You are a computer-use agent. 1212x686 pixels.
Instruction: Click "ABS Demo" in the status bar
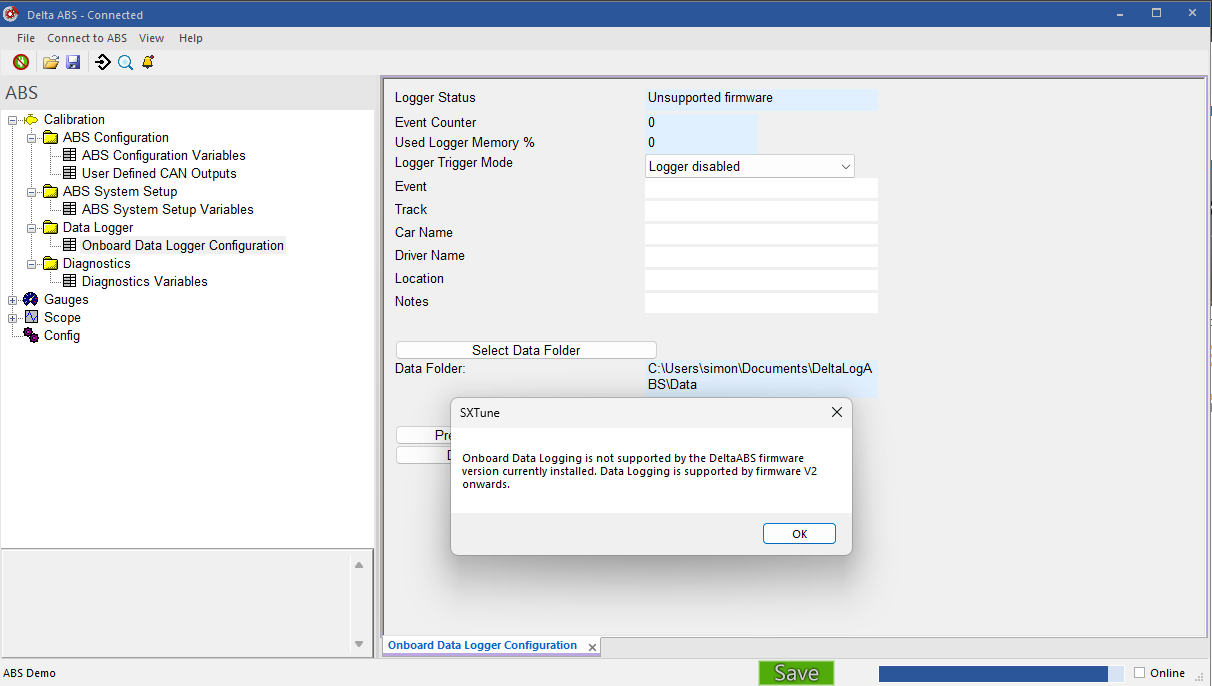click(30, 674)
